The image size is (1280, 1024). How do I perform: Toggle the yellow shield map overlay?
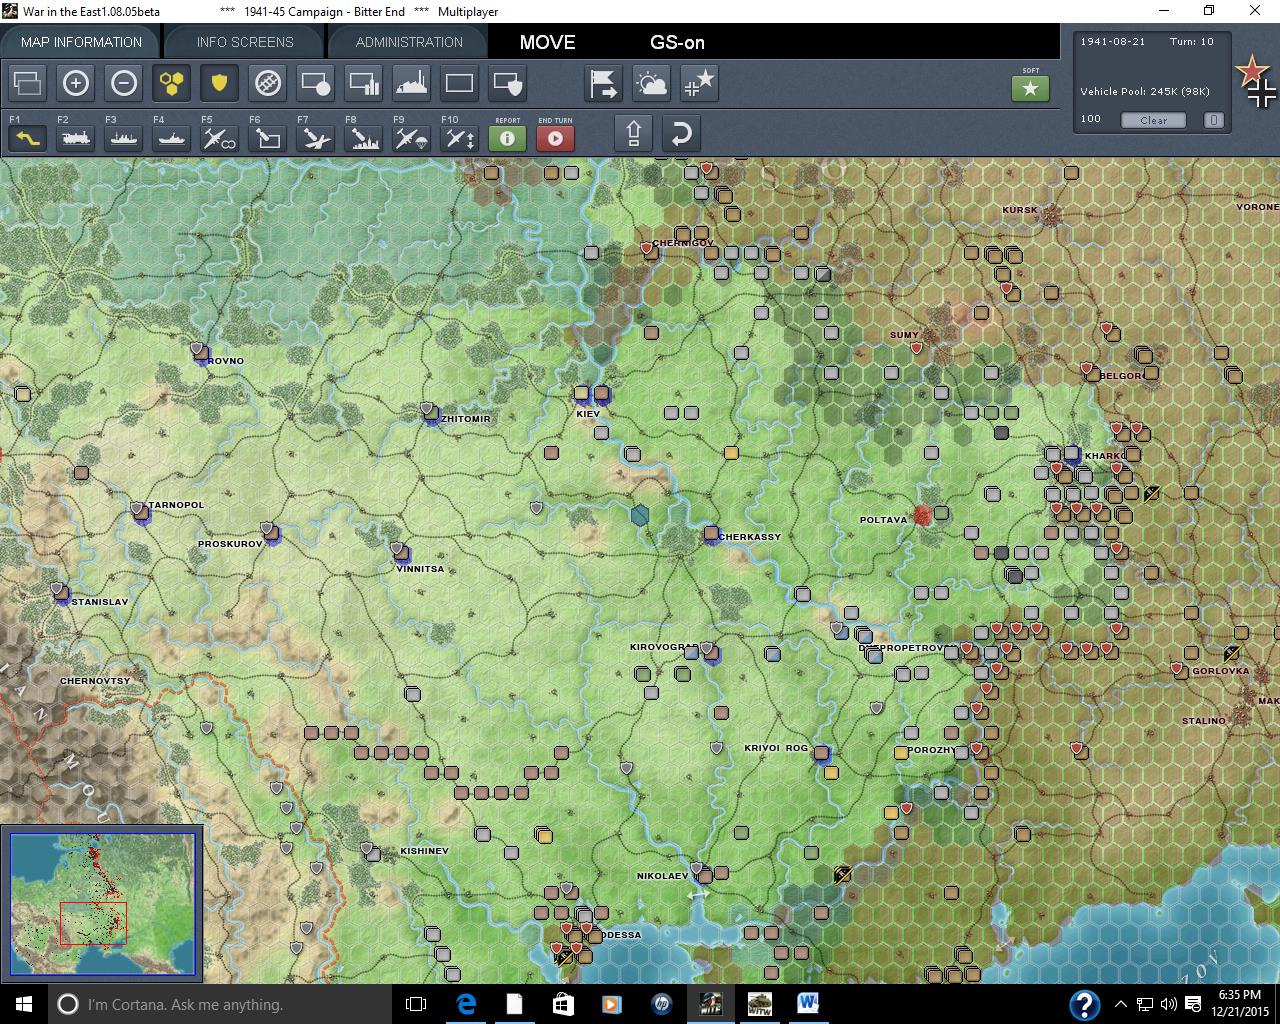pos(219,83)
